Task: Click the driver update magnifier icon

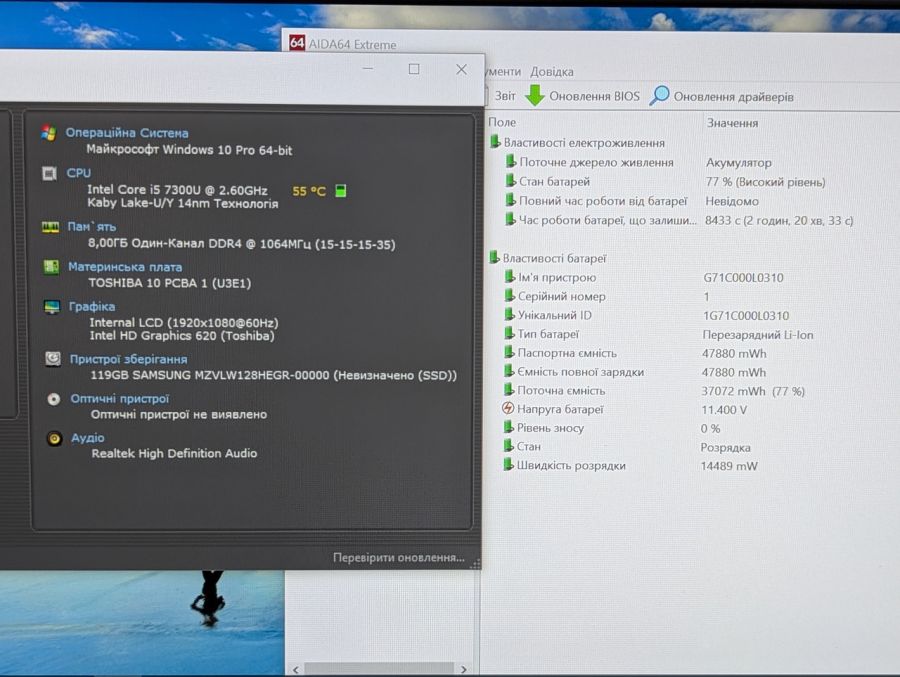Action: (659, 95)
